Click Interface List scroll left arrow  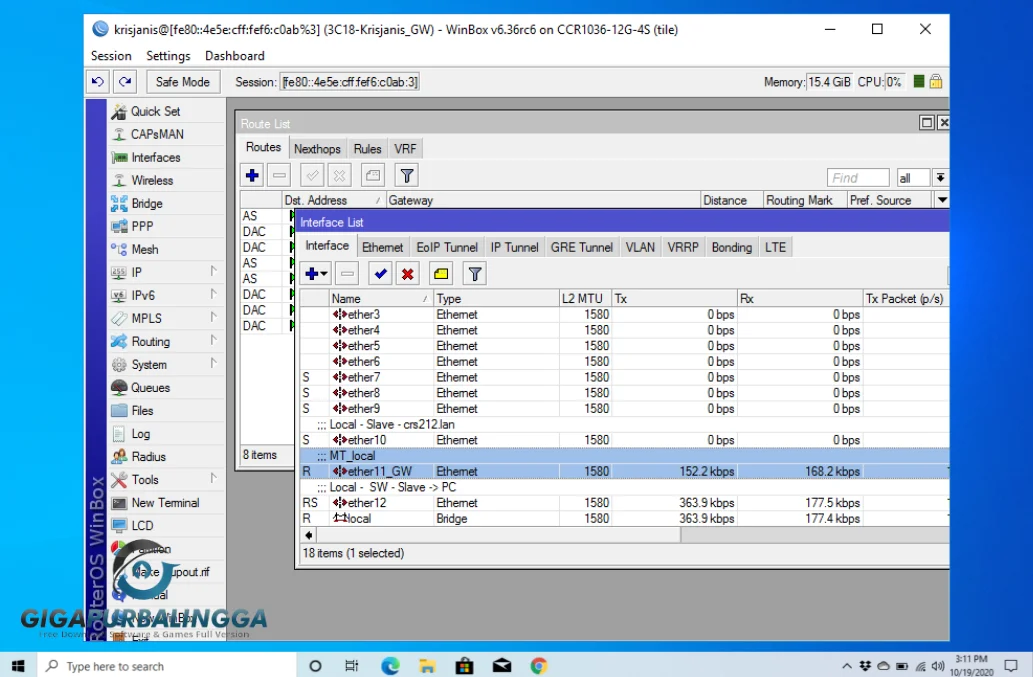coord(308,535)
